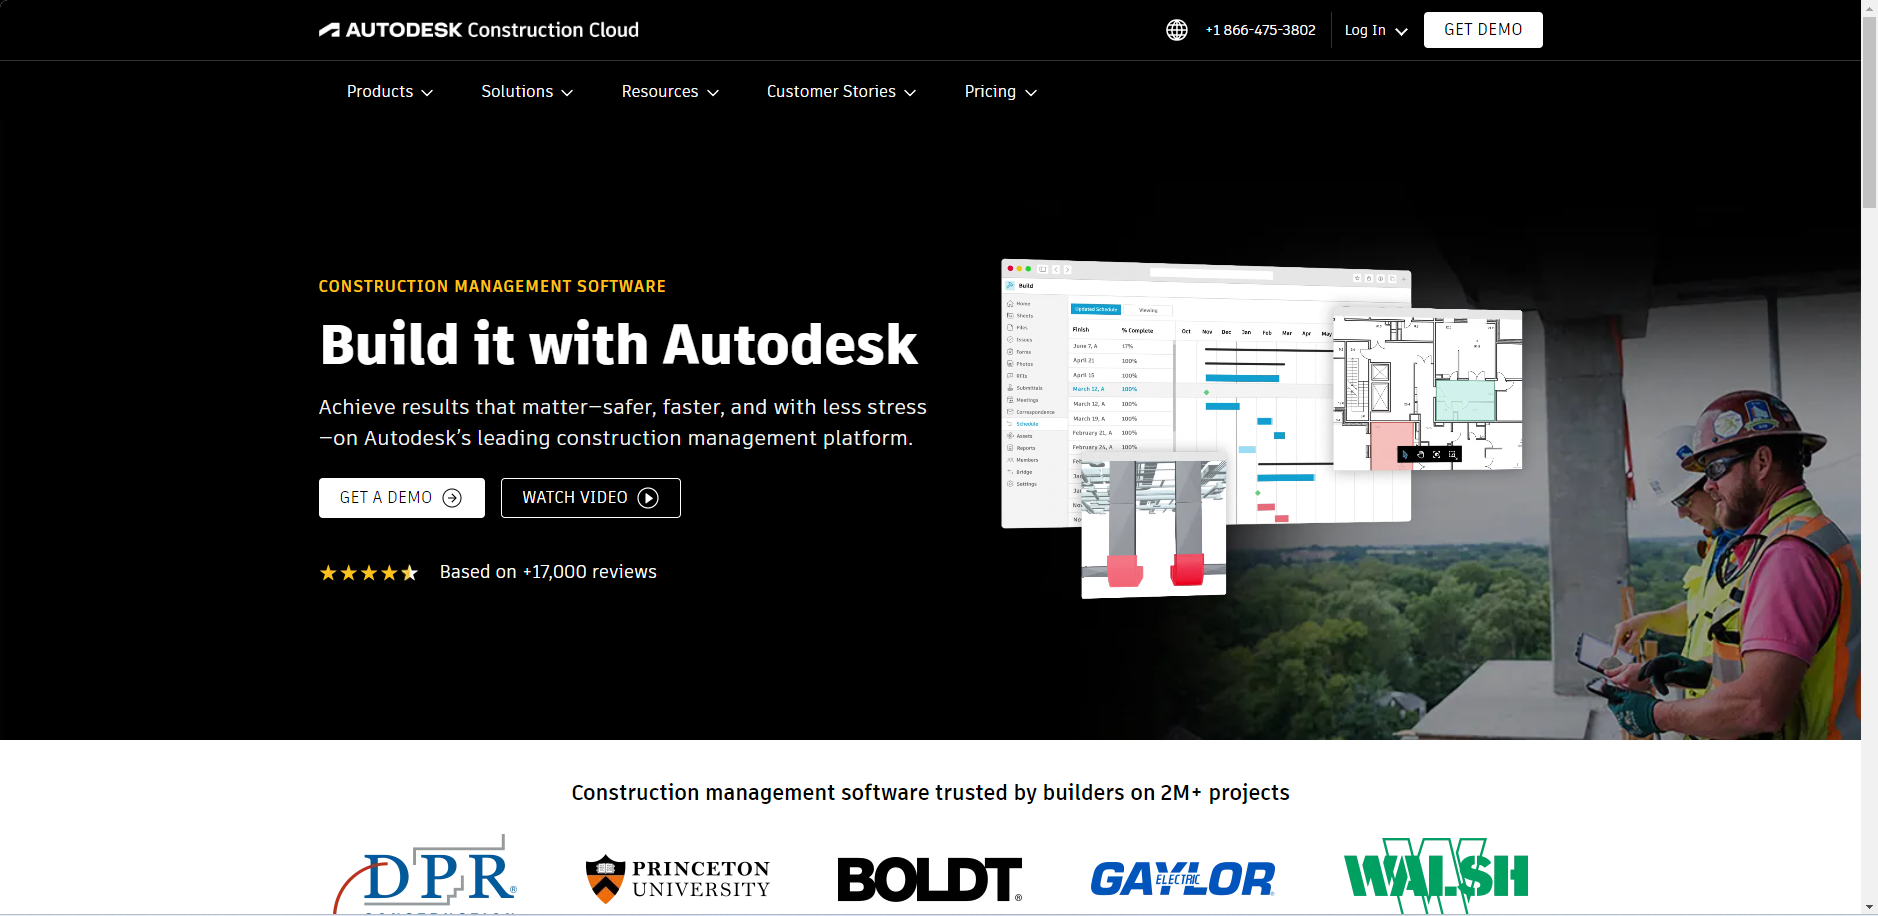Click the WATCH VIDEO button

pos(591,498)
